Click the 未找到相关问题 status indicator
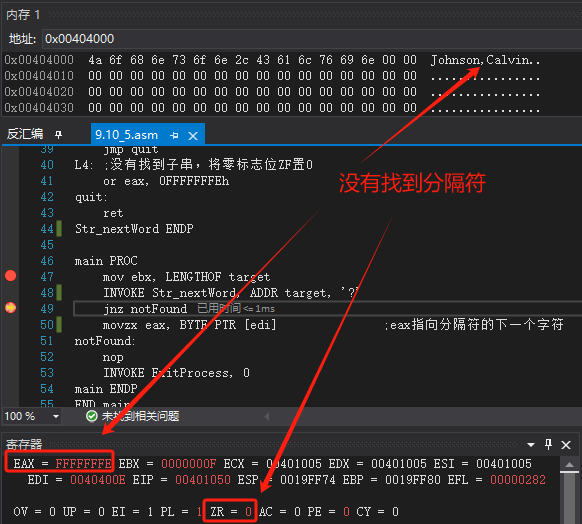The image size is (582, 524). 133,416
